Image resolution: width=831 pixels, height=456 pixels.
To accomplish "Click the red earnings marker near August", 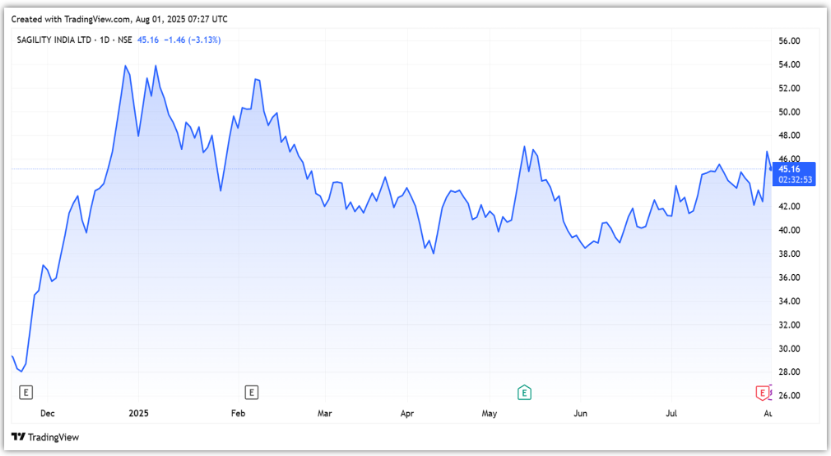I will point(763,391).
